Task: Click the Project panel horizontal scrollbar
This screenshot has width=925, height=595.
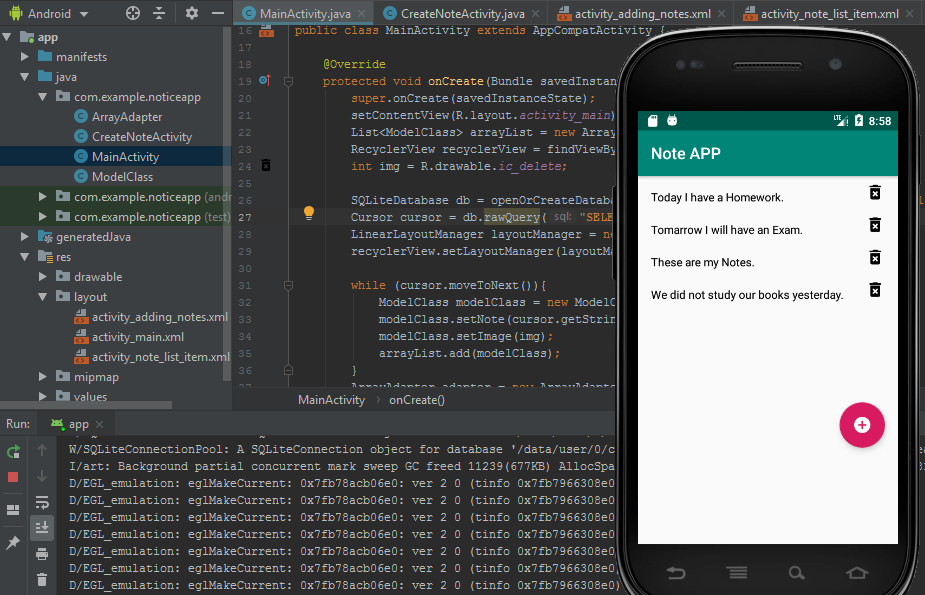Action: [86, 405]
